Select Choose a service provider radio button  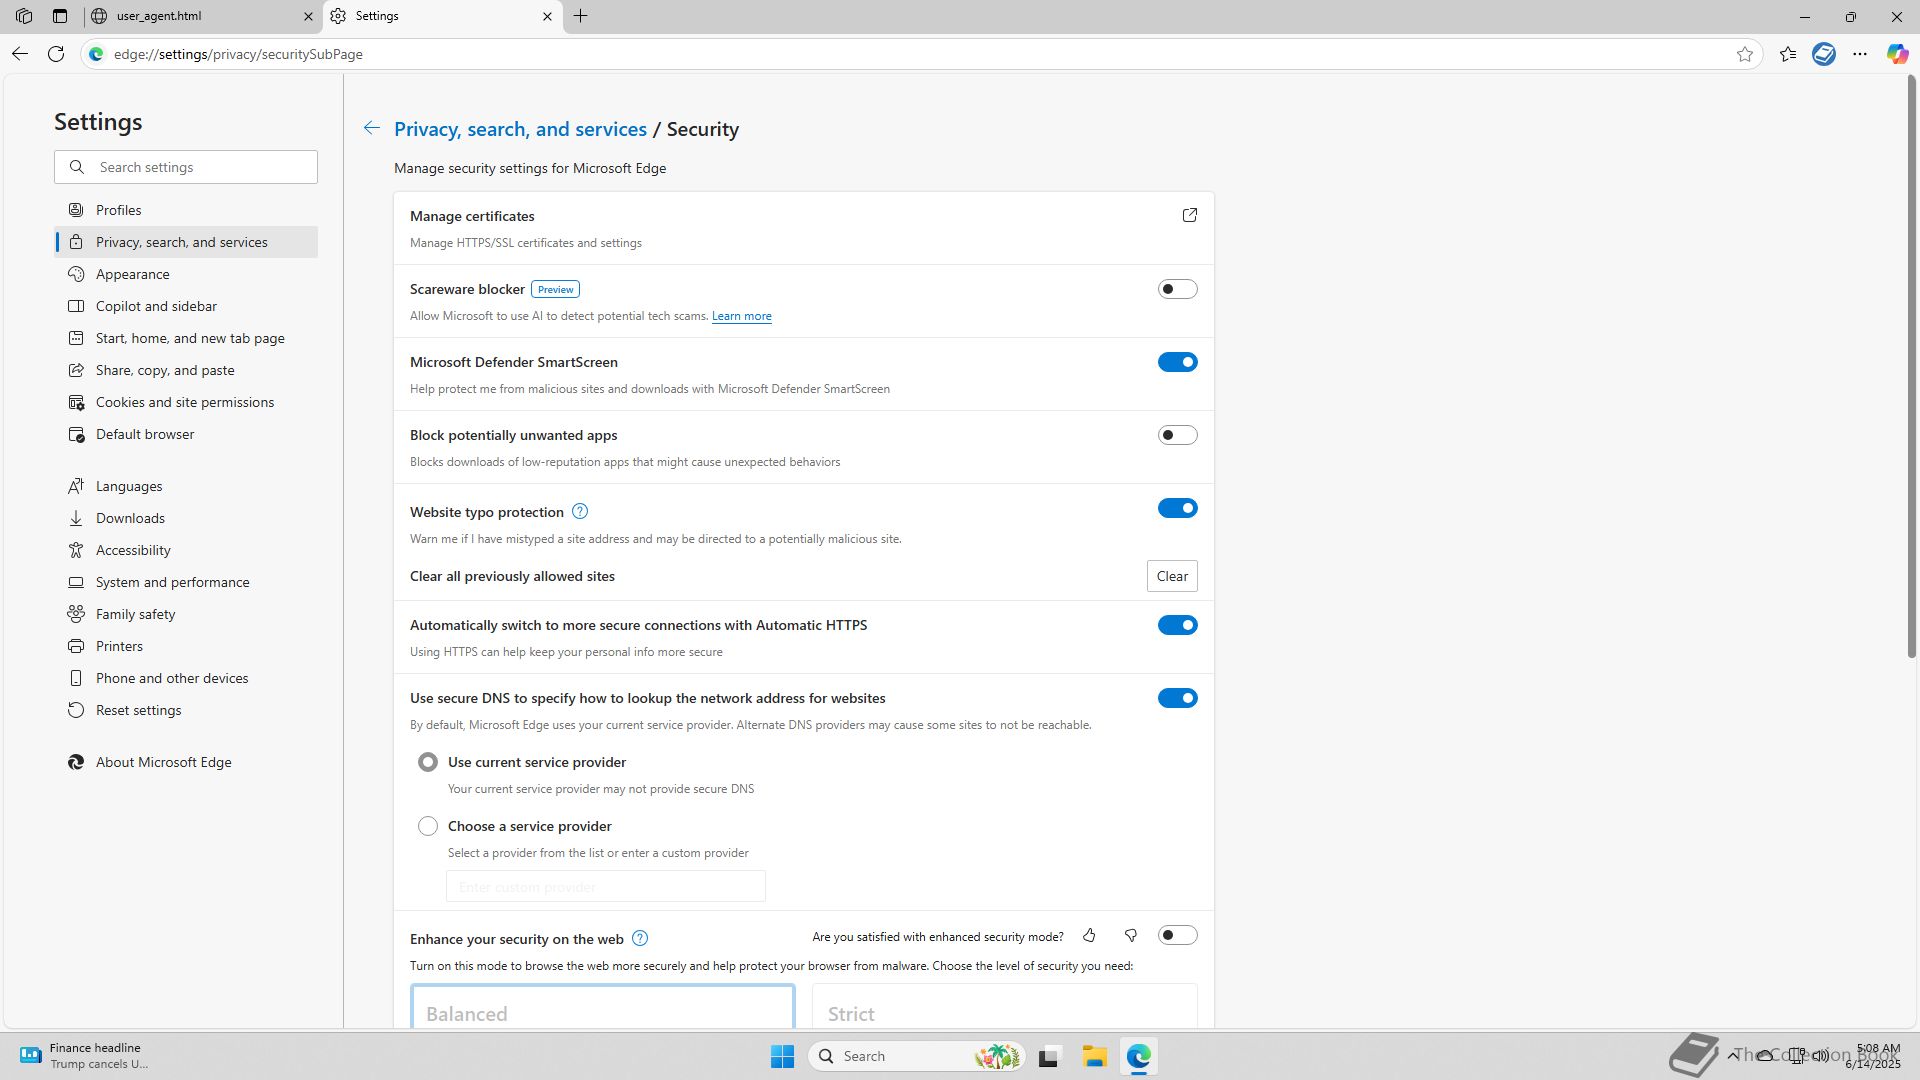click(x=428, y=826)
